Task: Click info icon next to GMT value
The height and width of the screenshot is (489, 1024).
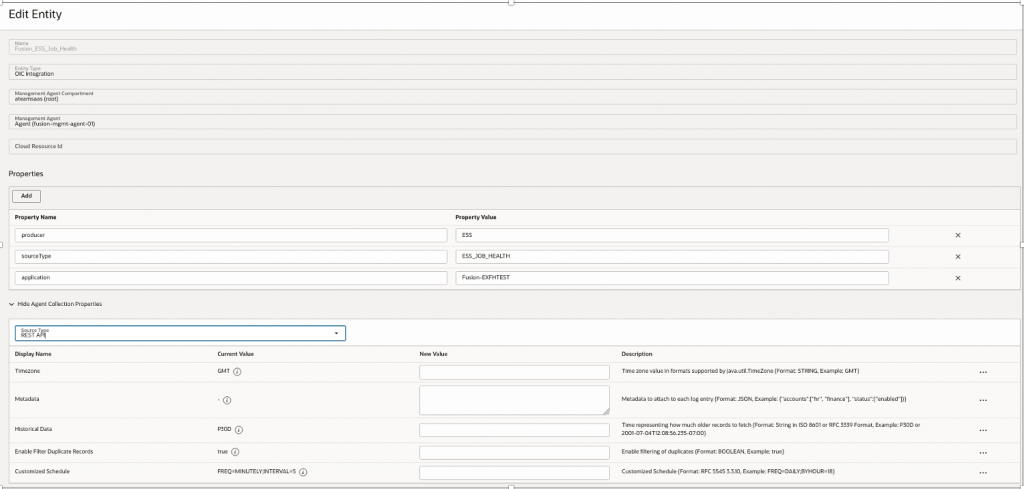Action: tap(238, 371)
